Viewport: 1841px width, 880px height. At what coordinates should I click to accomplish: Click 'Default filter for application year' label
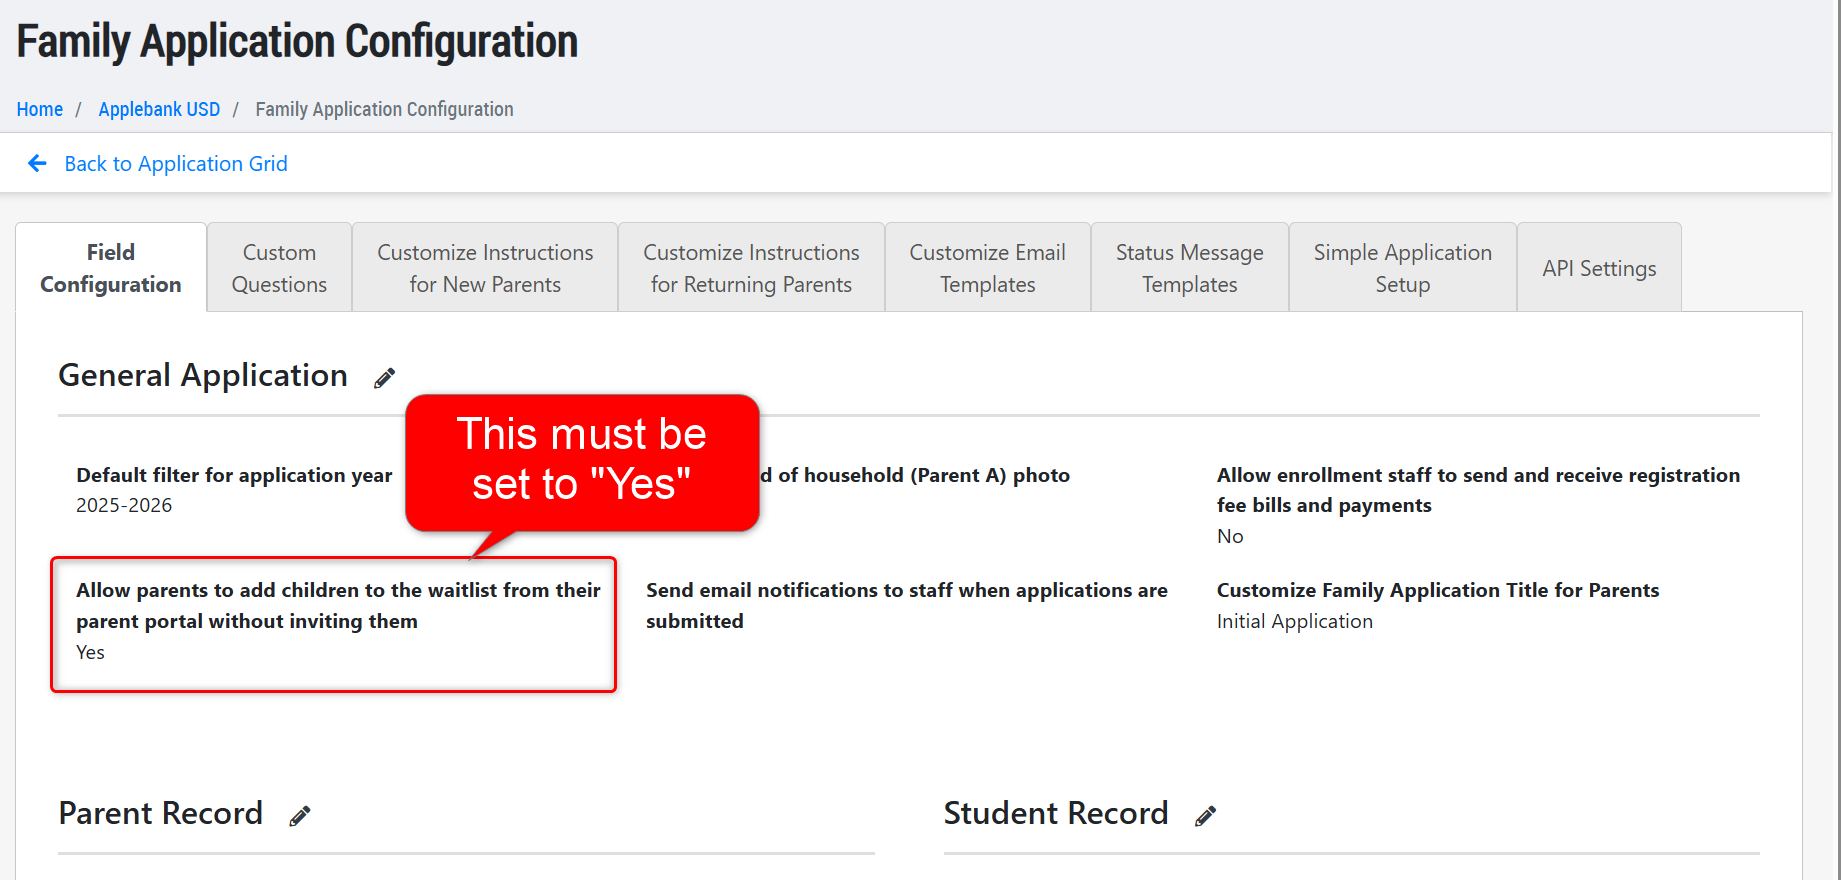[234, 475]
